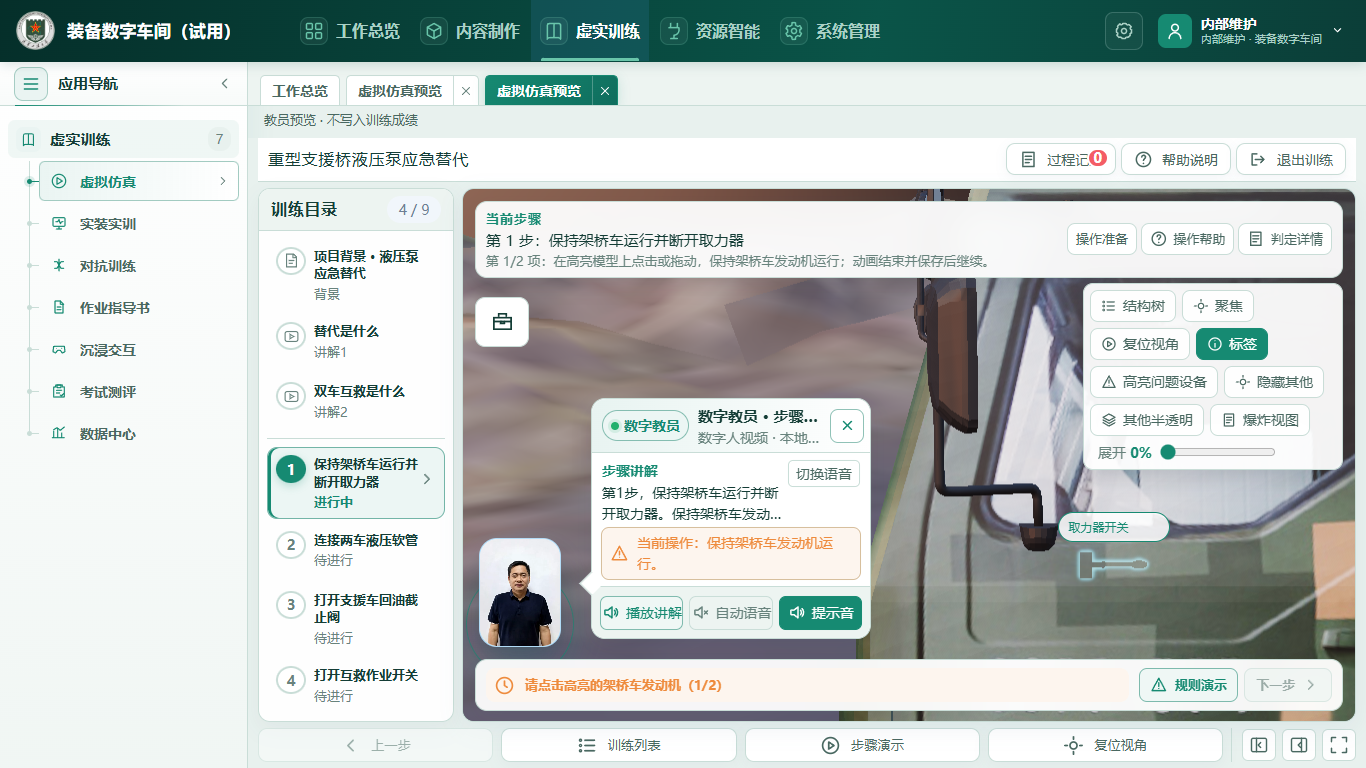Viewport: 1366px width, 768px height.
Task: Collapse right panel using bottom bar icon
Action: pos(1298,745)
